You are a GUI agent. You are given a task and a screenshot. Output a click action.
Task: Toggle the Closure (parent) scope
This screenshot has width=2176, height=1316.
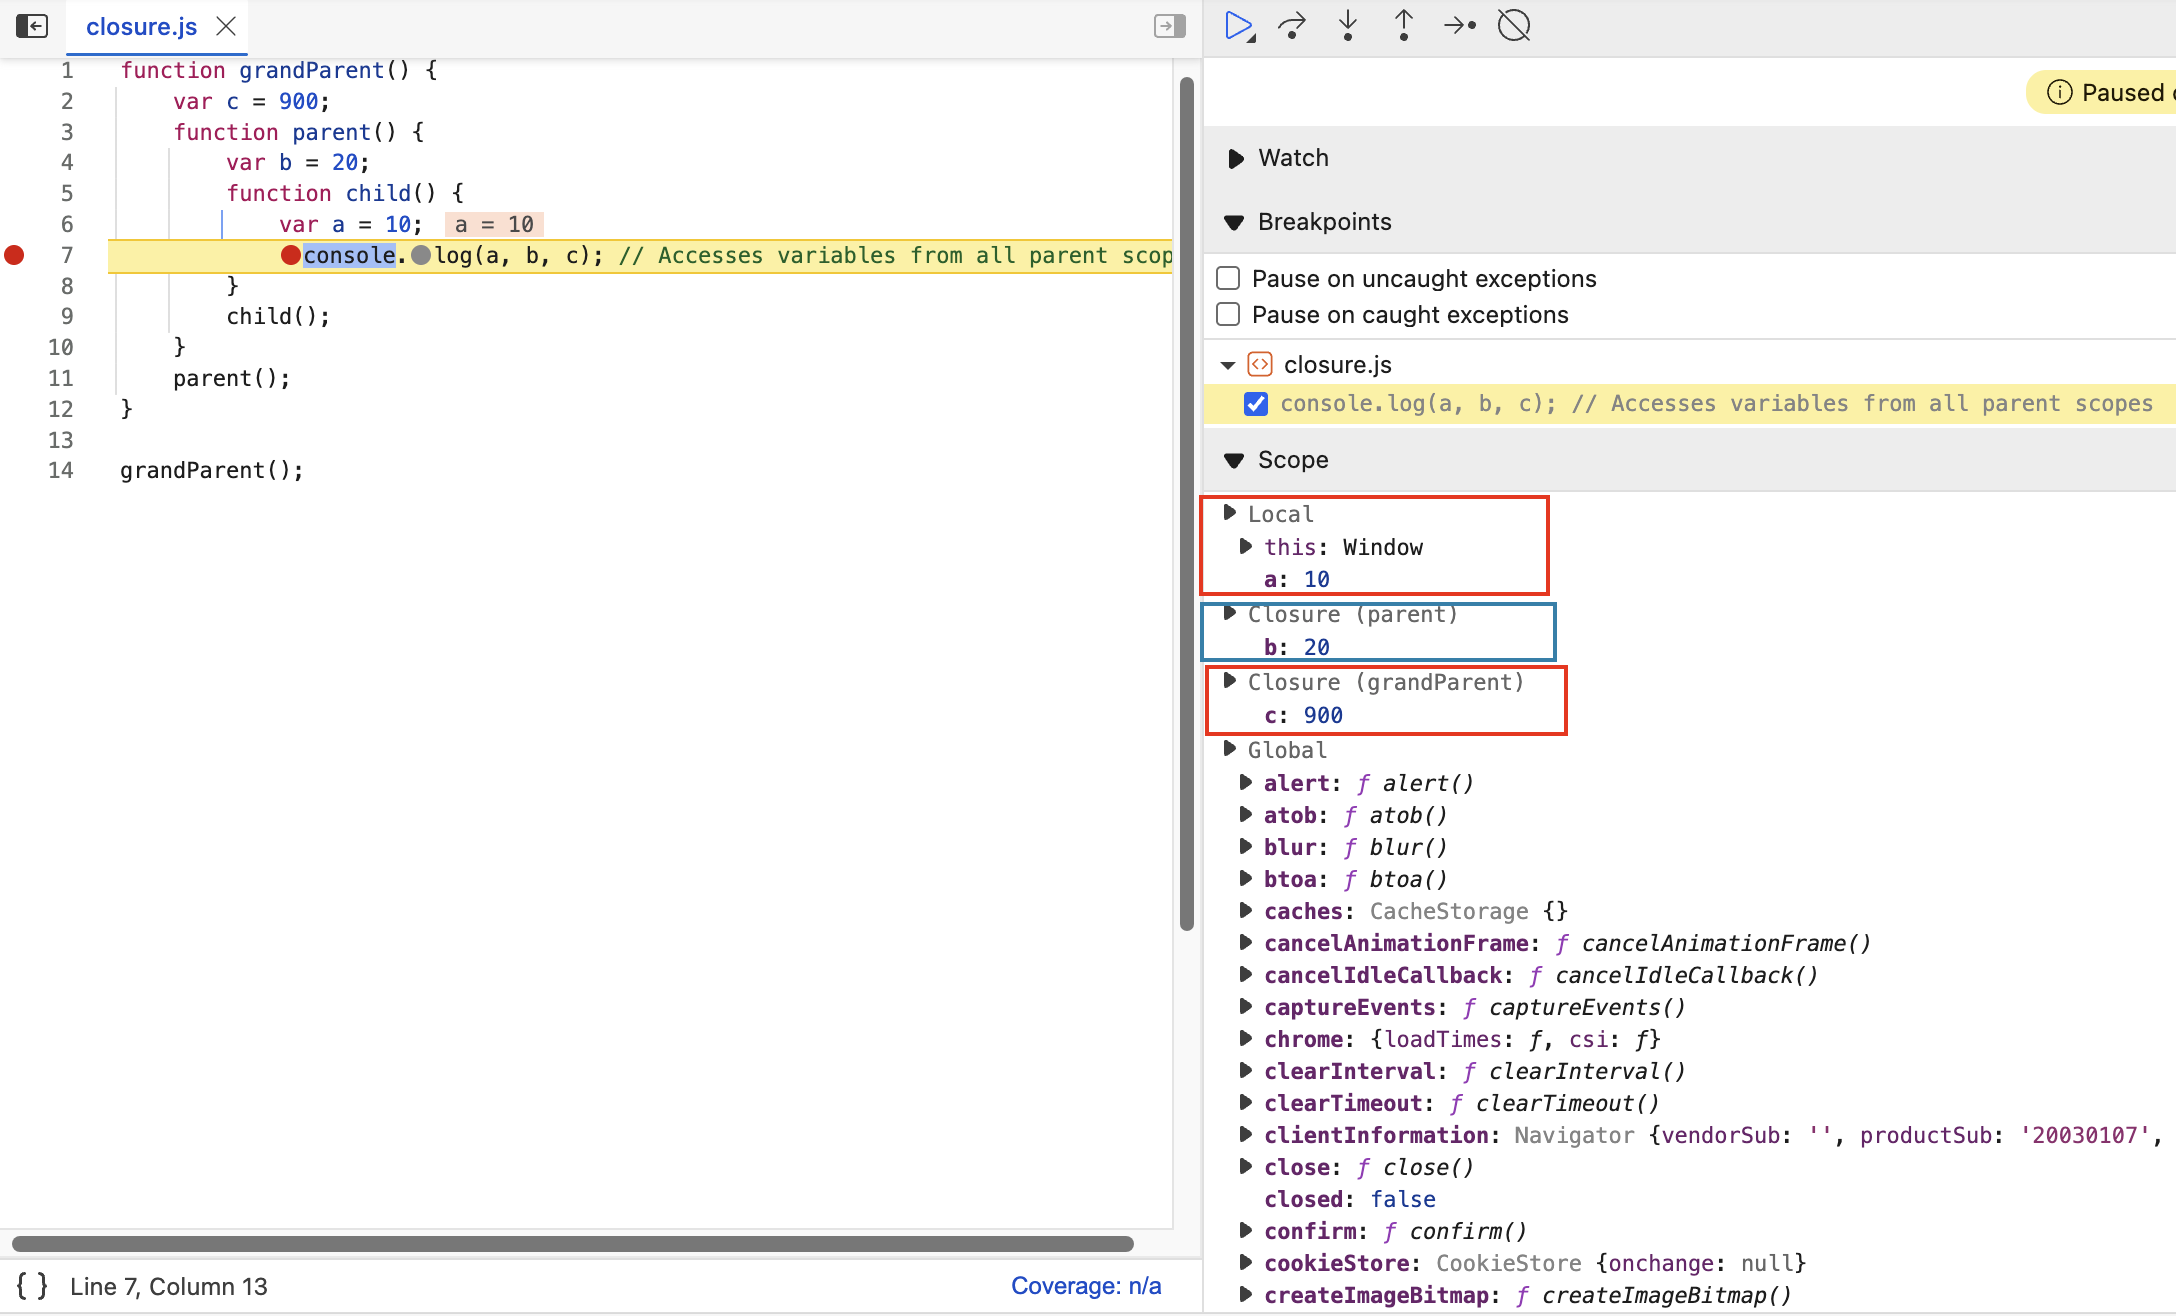coord(1230,613)
